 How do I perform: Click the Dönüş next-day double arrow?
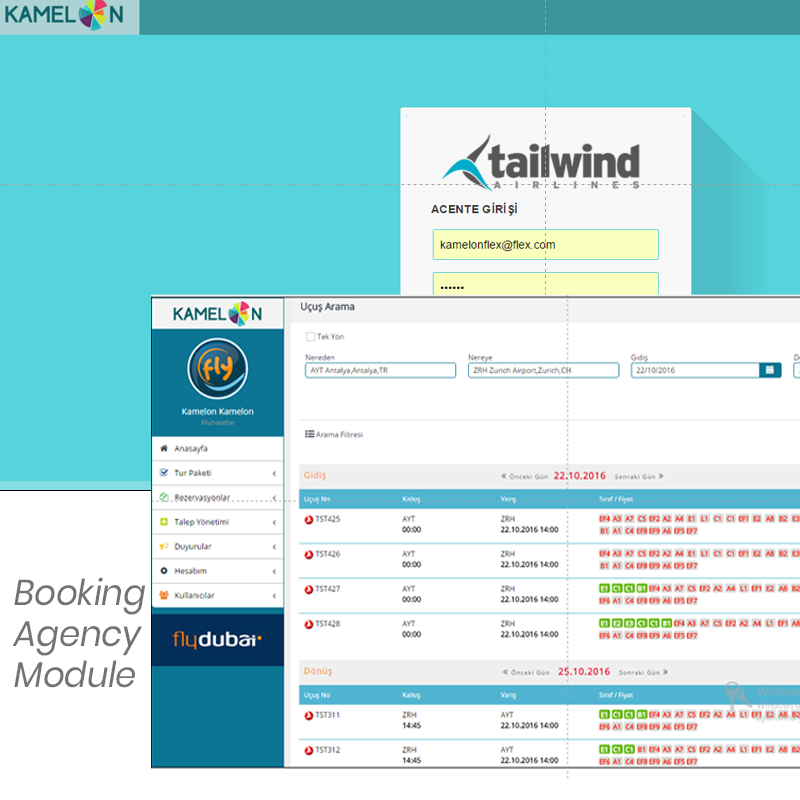pyautogui.click(x=665, y=672)
